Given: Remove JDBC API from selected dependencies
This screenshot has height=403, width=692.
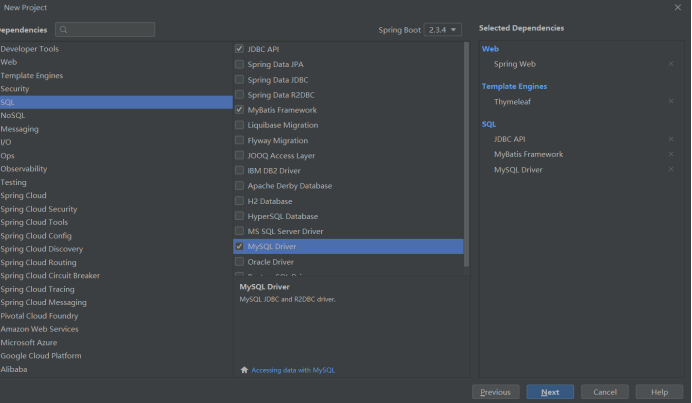Looking at the screenshot, I should [x=671, y=139].
